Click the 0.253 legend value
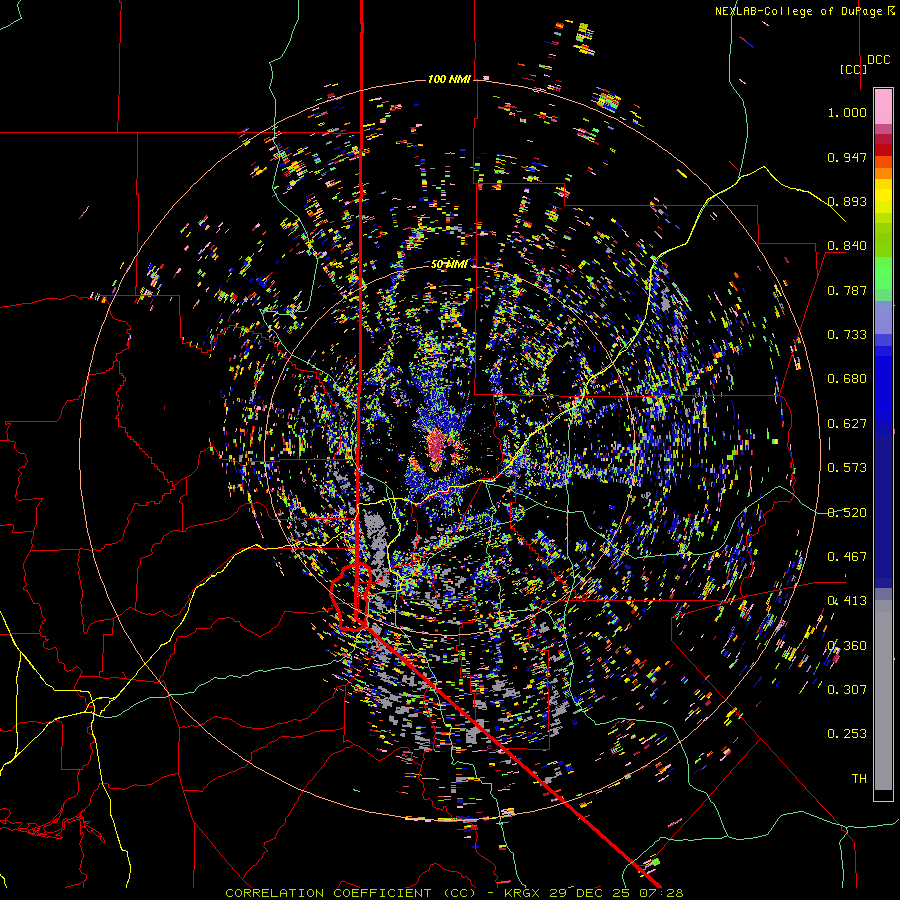900x900 pixels. (847, 734)
